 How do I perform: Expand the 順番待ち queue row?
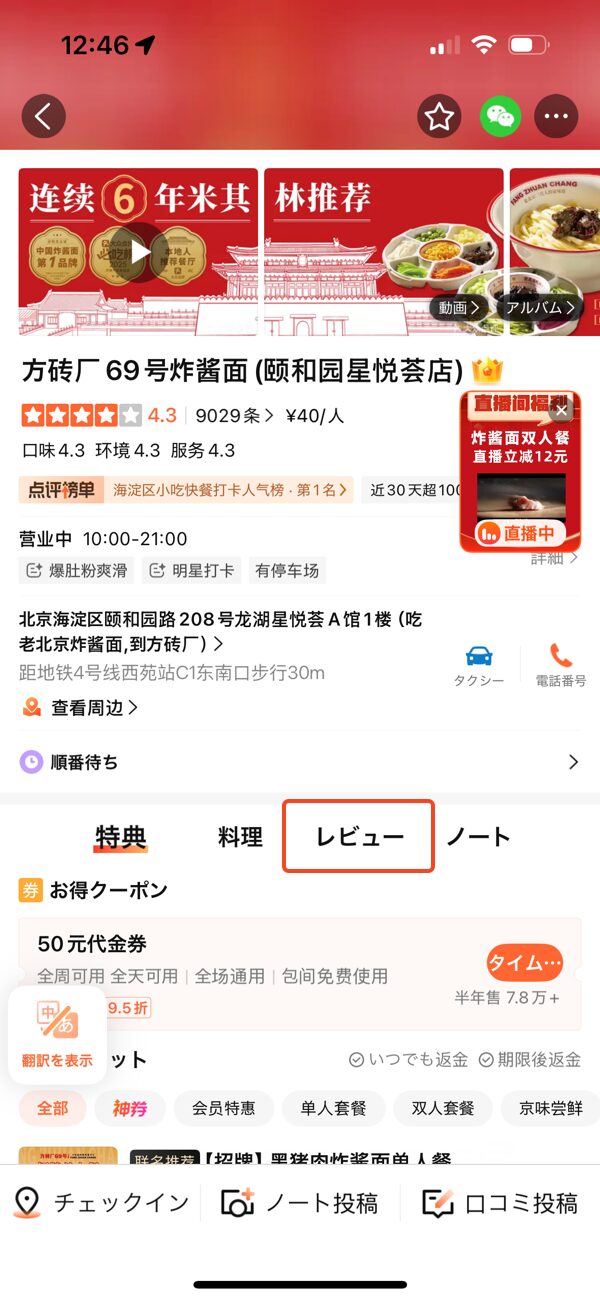coord(300,762)
